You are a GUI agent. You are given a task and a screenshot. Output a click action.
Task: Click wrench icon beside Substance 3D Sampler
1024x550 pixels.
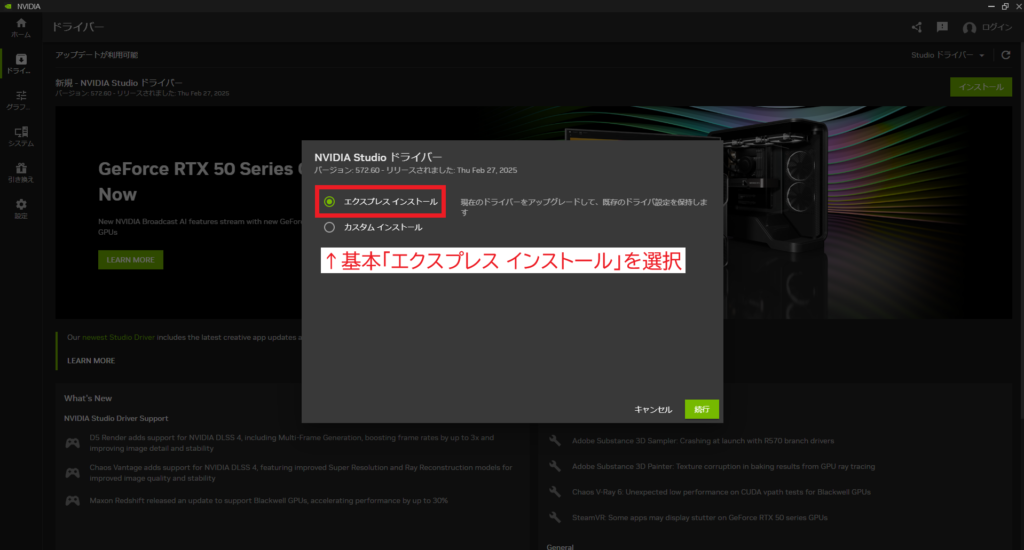554,441
